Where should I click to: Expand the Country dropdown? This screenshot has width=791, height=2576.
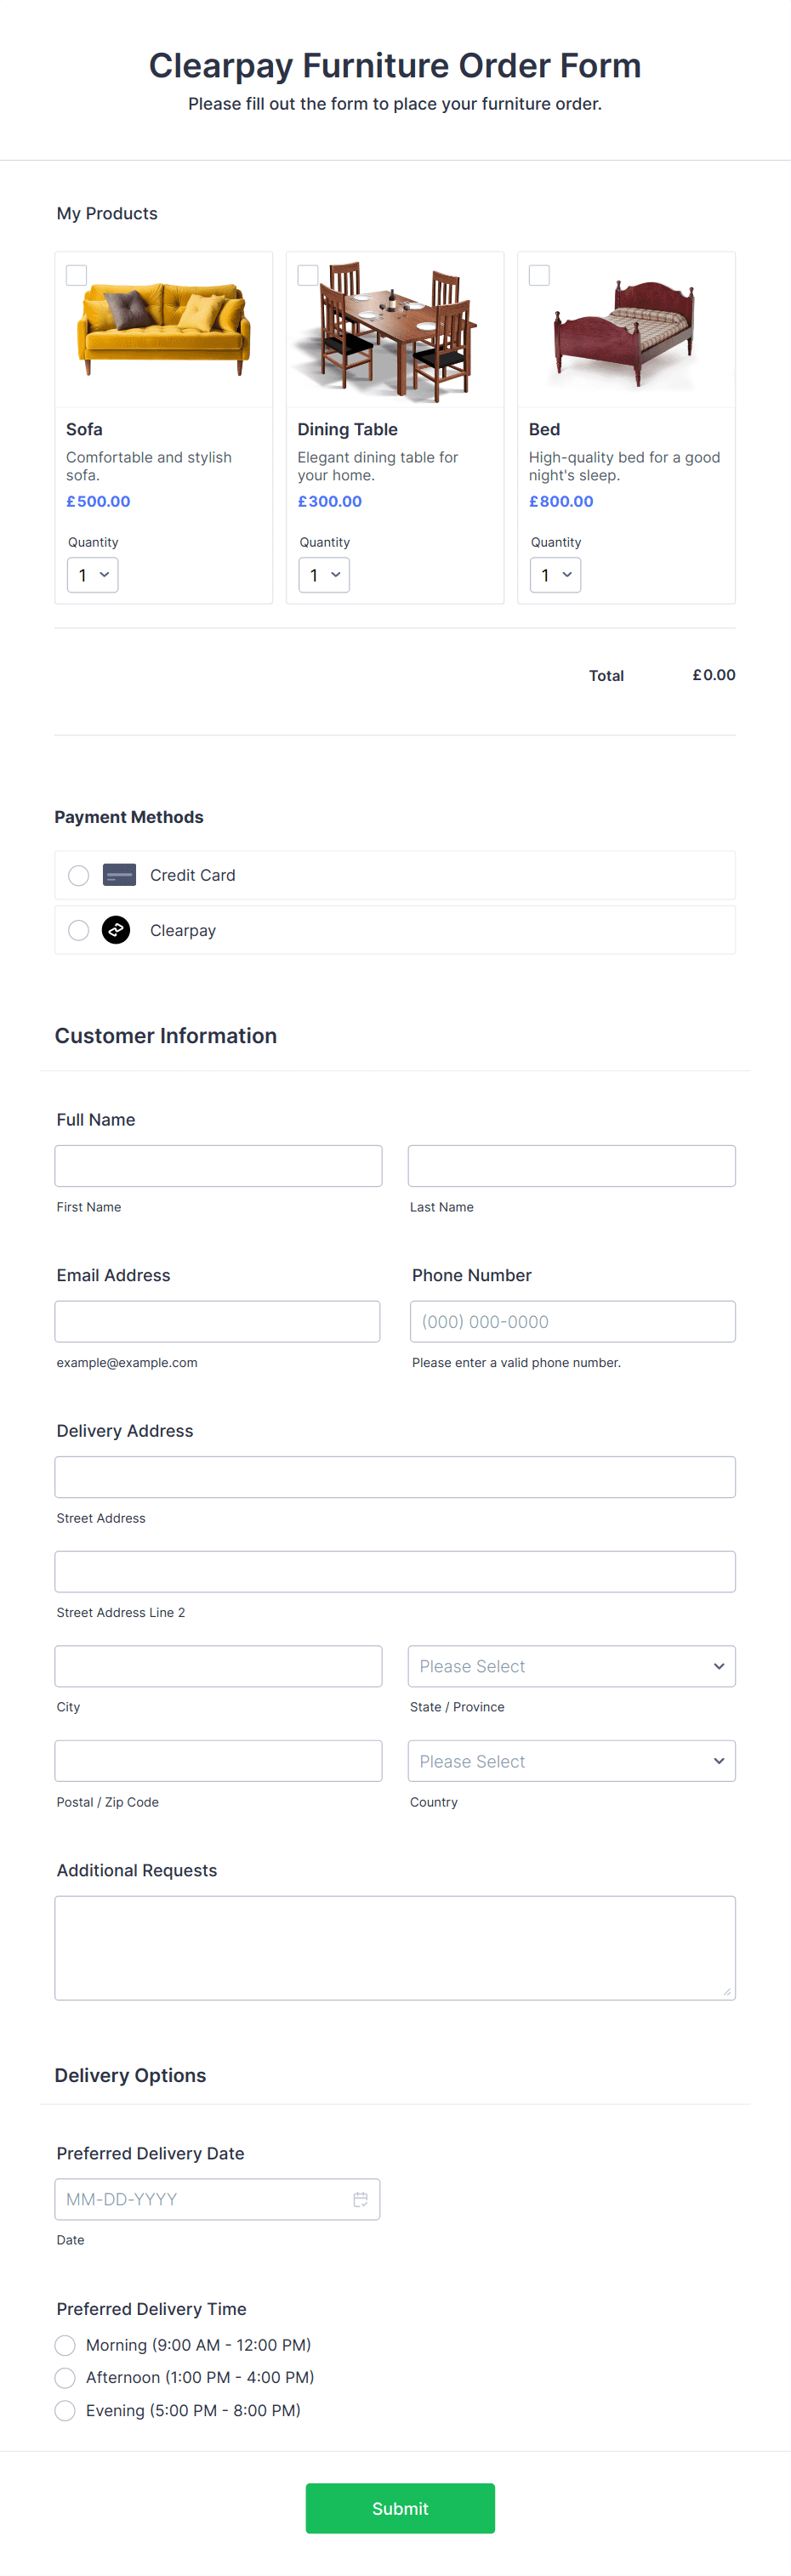point(571,1760)
